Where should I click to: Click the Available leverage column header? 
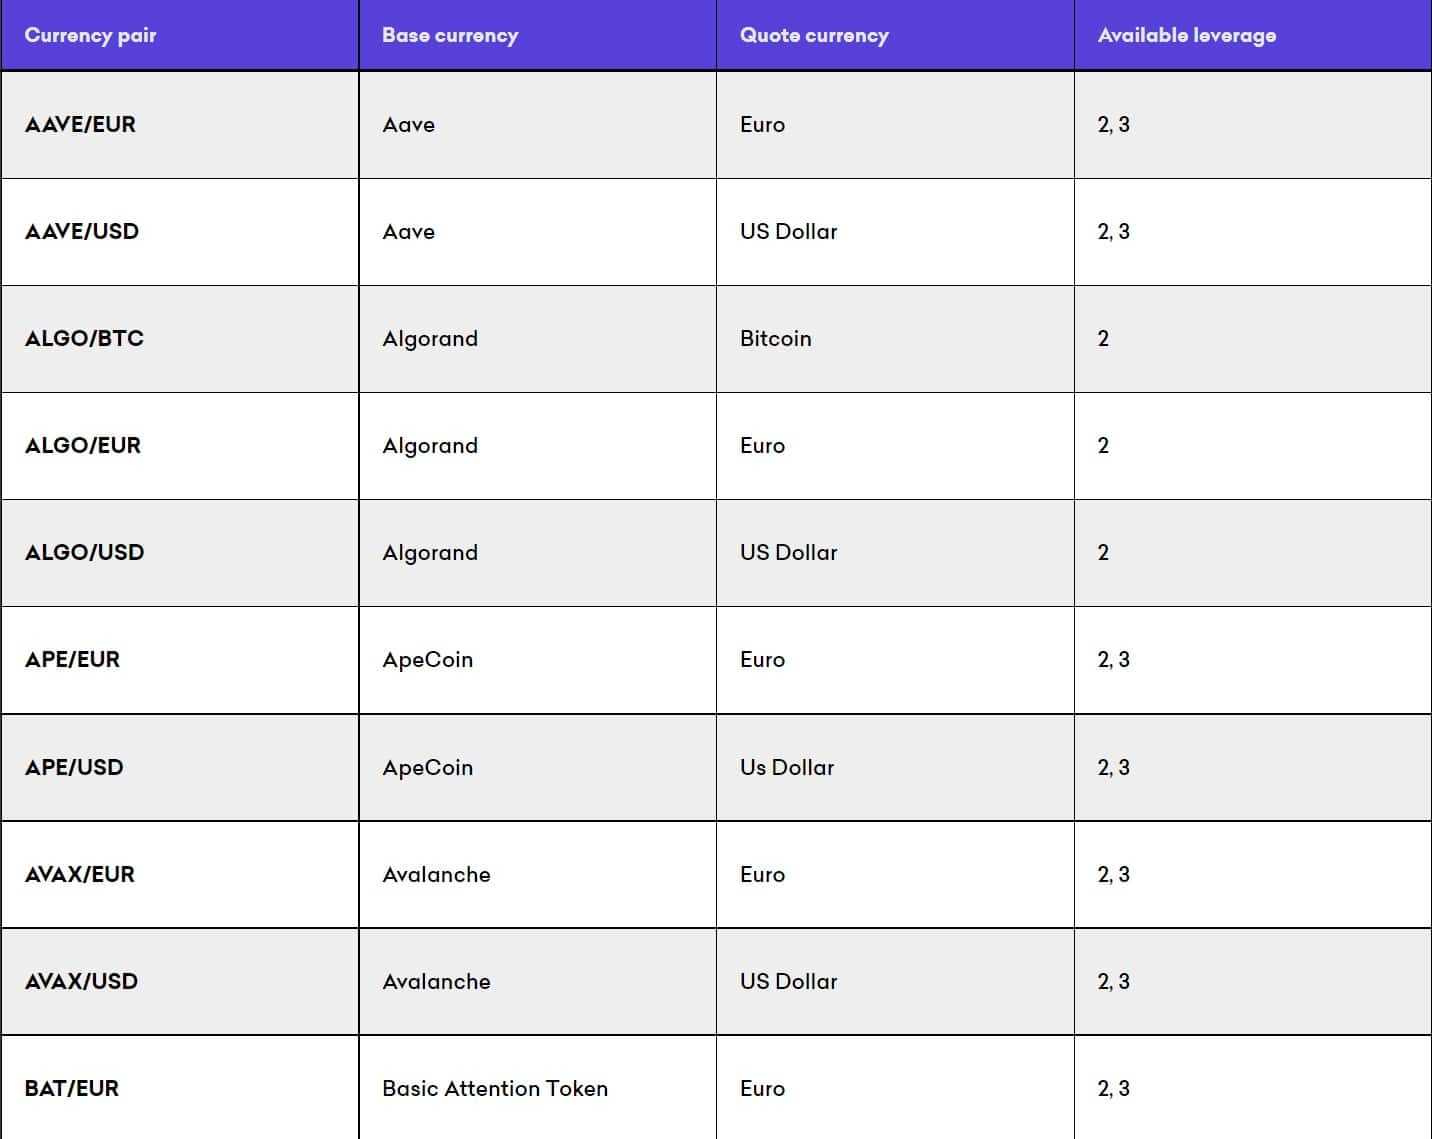tap(1187, 35)
